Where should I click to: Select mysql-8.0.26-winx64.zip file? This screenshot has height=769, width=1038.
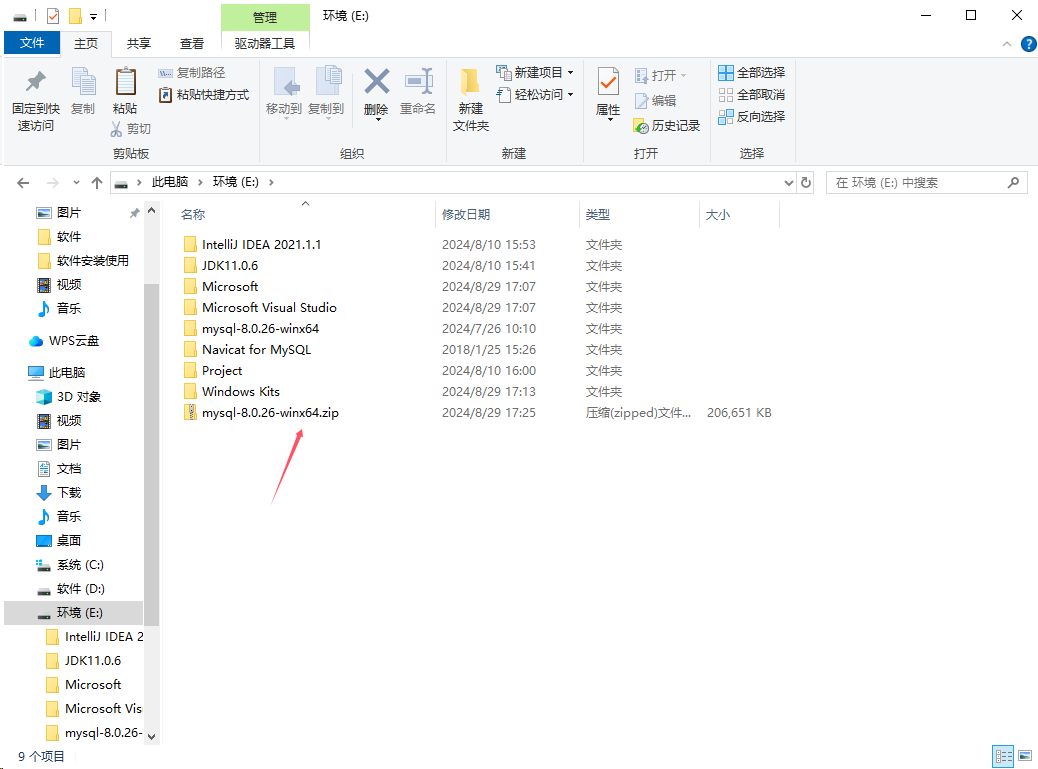pos(270,413)
